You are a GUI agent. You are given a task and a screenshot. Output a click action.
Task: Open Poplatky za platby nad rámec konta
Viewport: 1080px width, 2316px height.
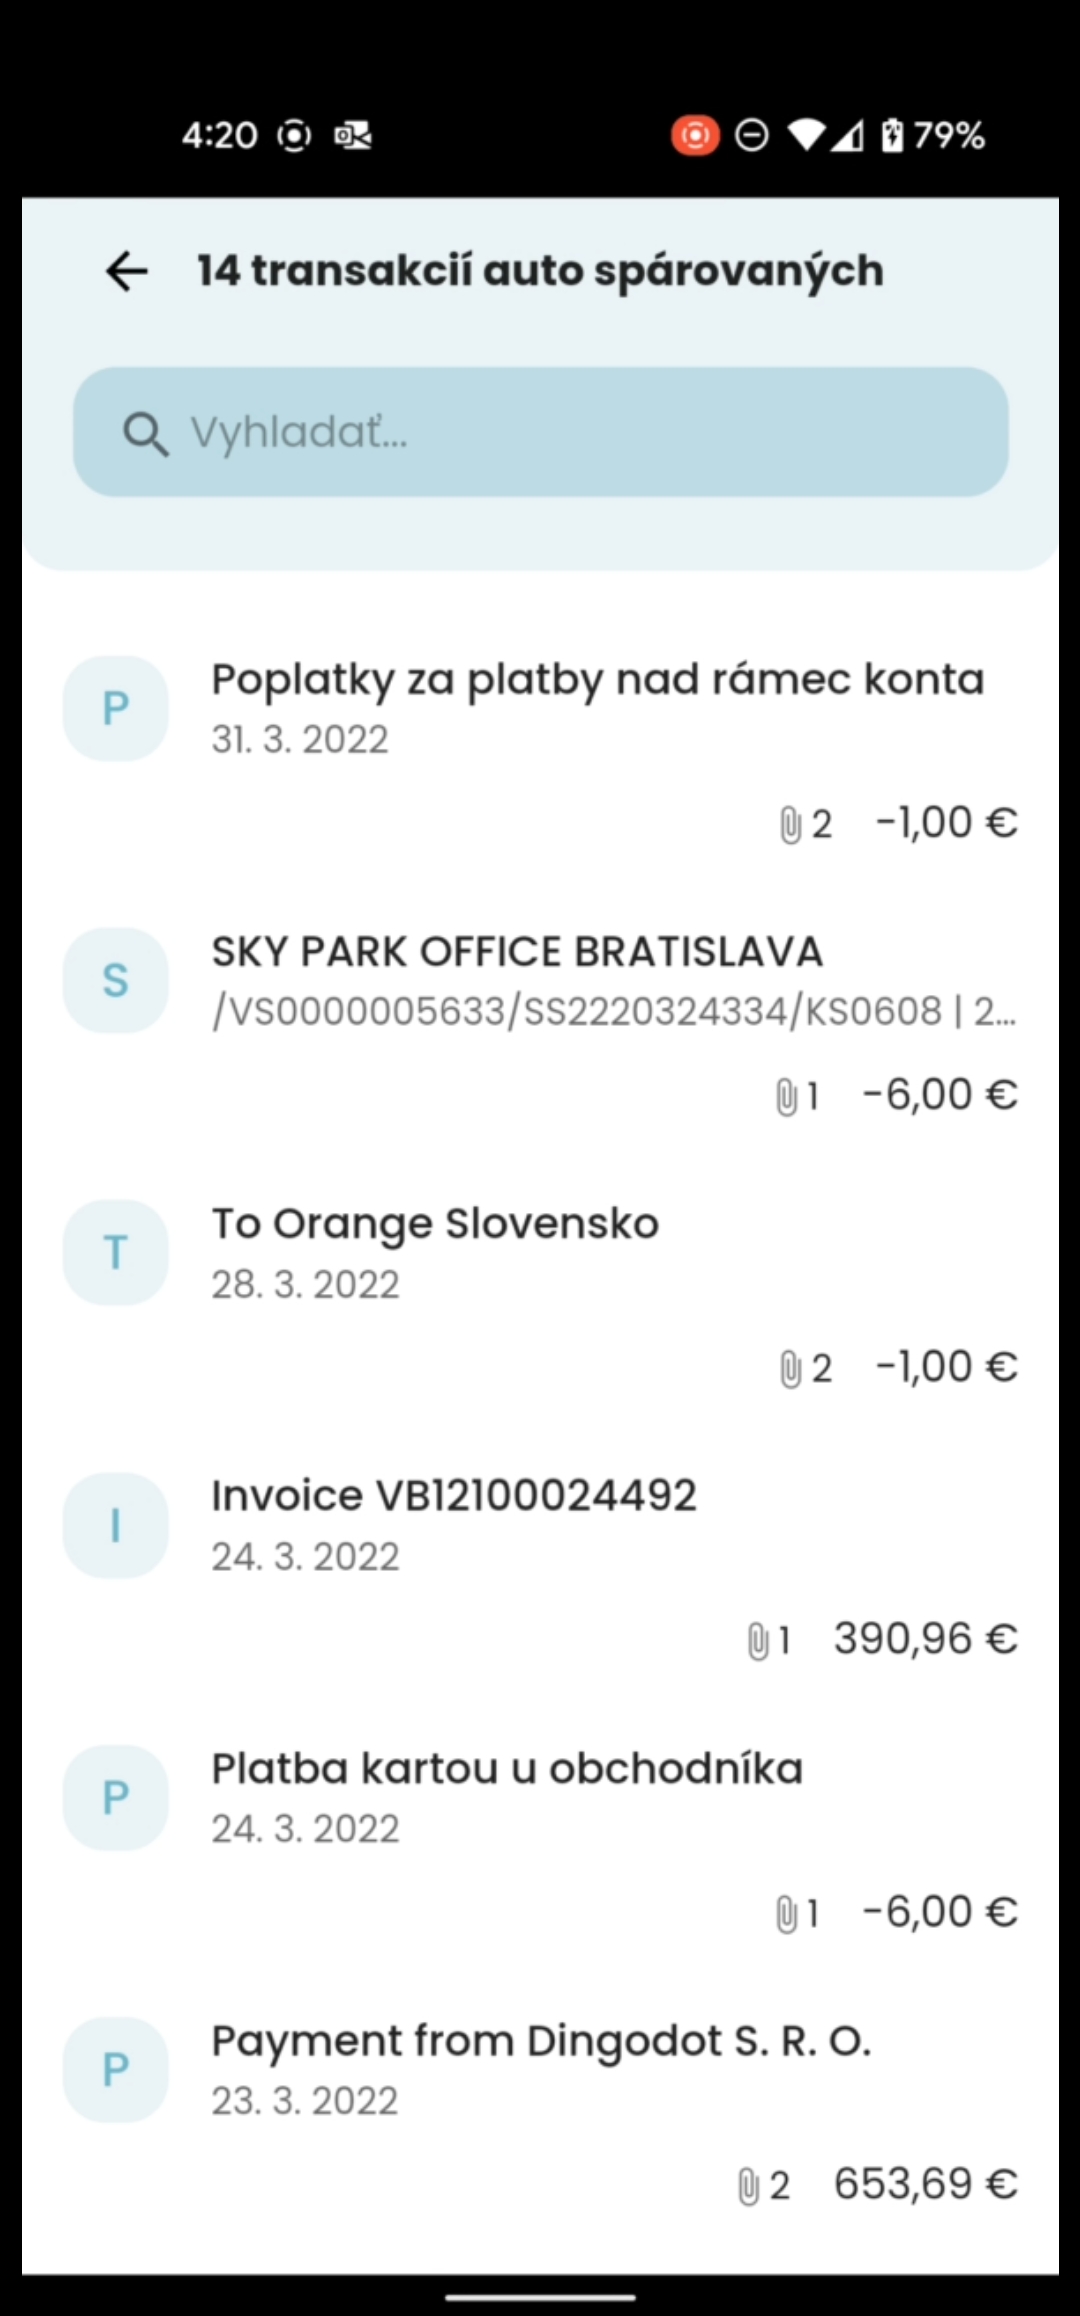(597, 680)
